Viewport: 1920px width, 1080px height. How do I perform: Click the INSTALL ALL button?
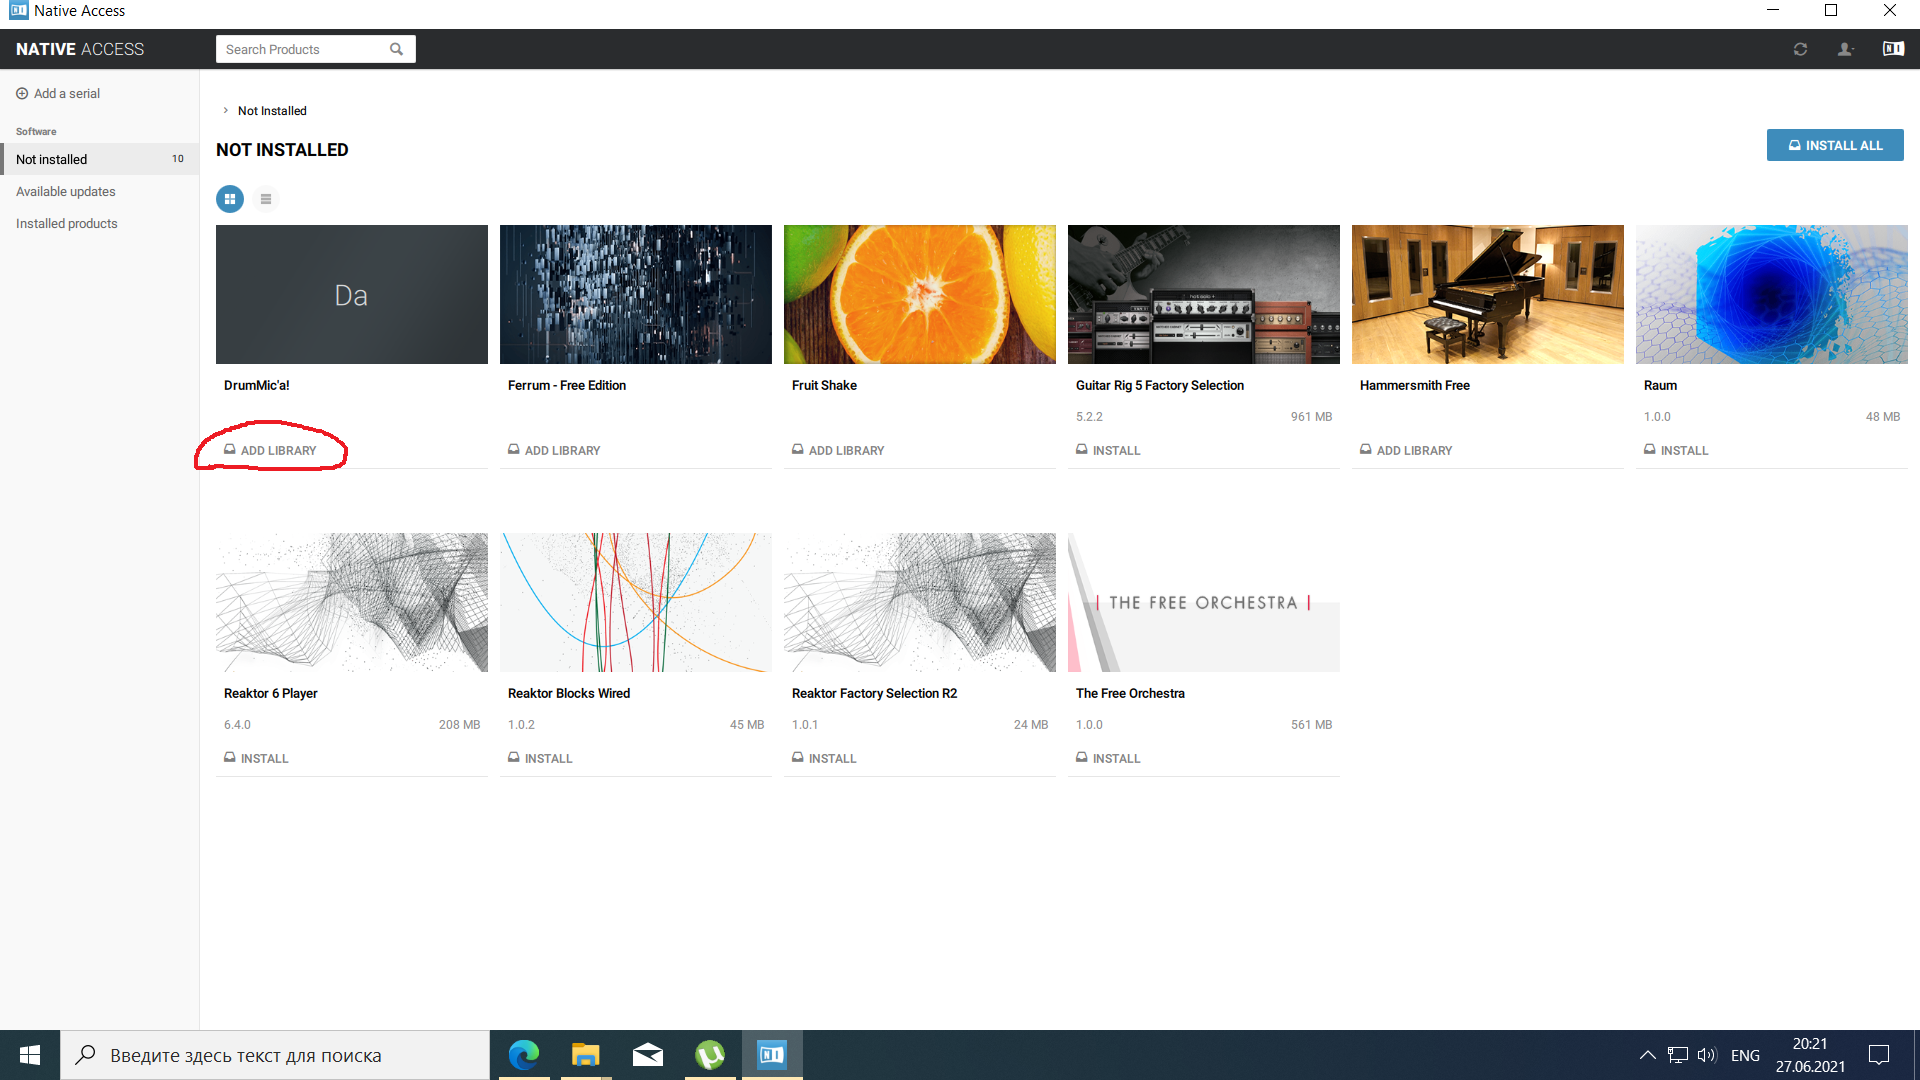coord(1835,145)
